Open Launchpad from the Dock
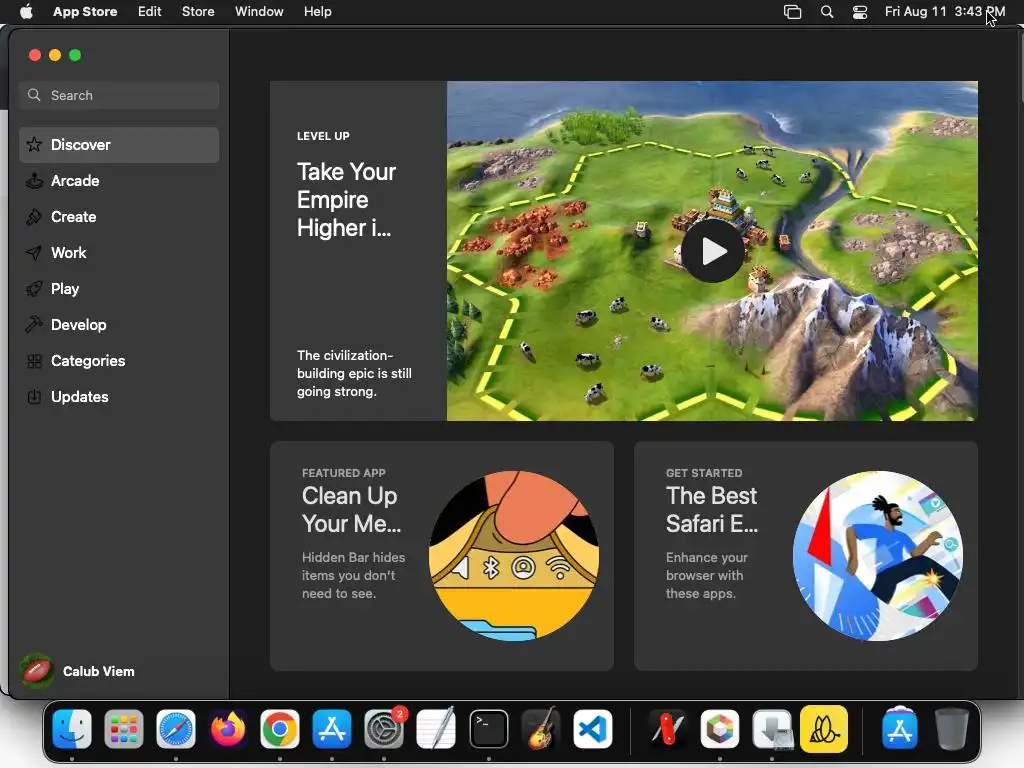The width and height of the screenshot is (1024, 768). pos(123,729)
